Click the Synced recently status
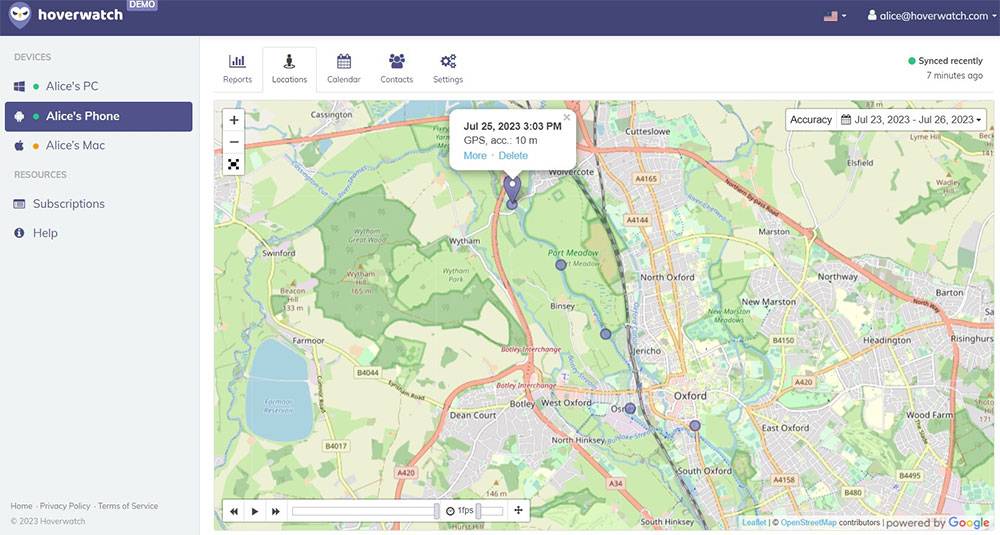 [945, 61]
